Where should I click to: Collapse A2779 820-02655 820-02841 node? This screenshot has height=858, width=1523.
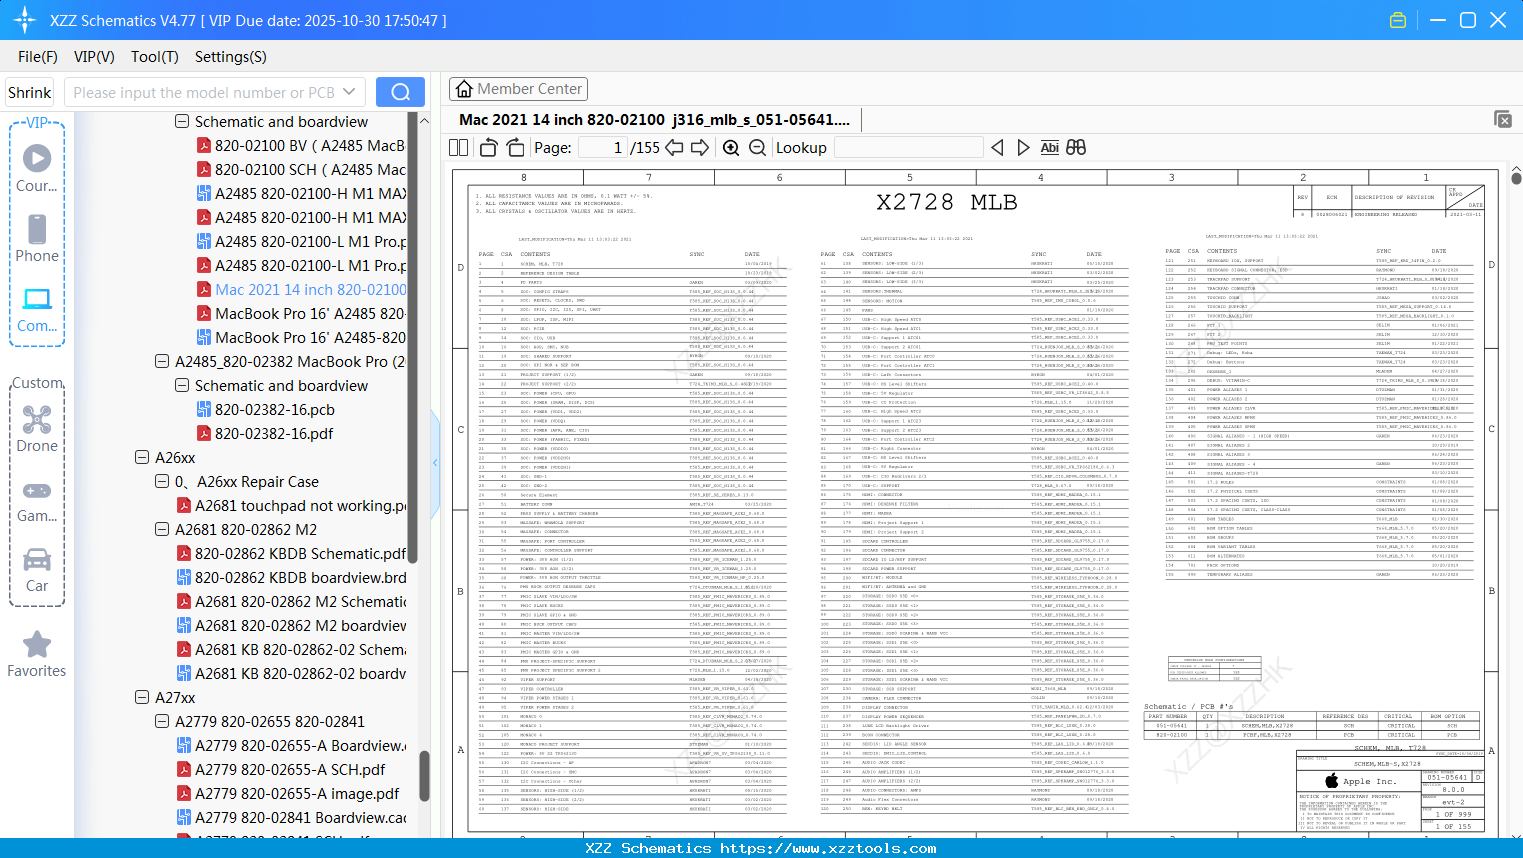(162, 721)
